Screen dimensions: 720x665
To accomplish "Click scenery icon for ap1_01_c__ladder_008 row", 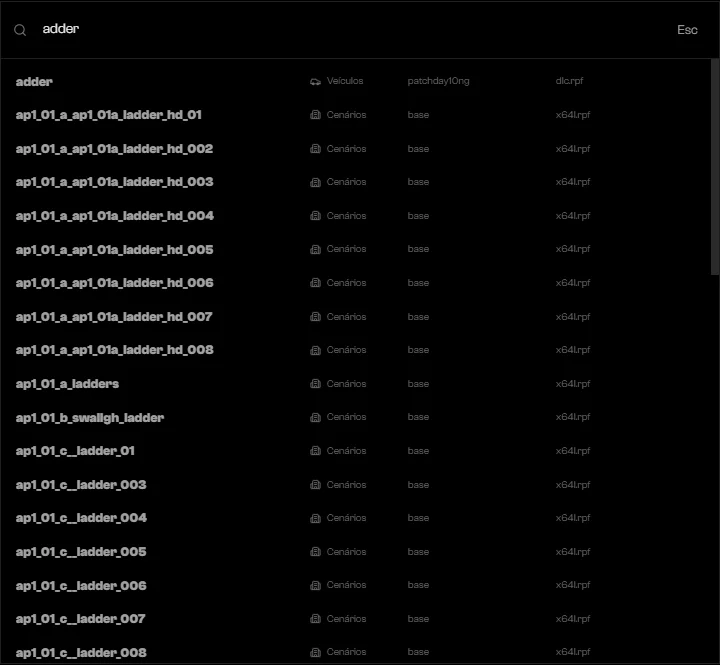I will pos(315,652).
